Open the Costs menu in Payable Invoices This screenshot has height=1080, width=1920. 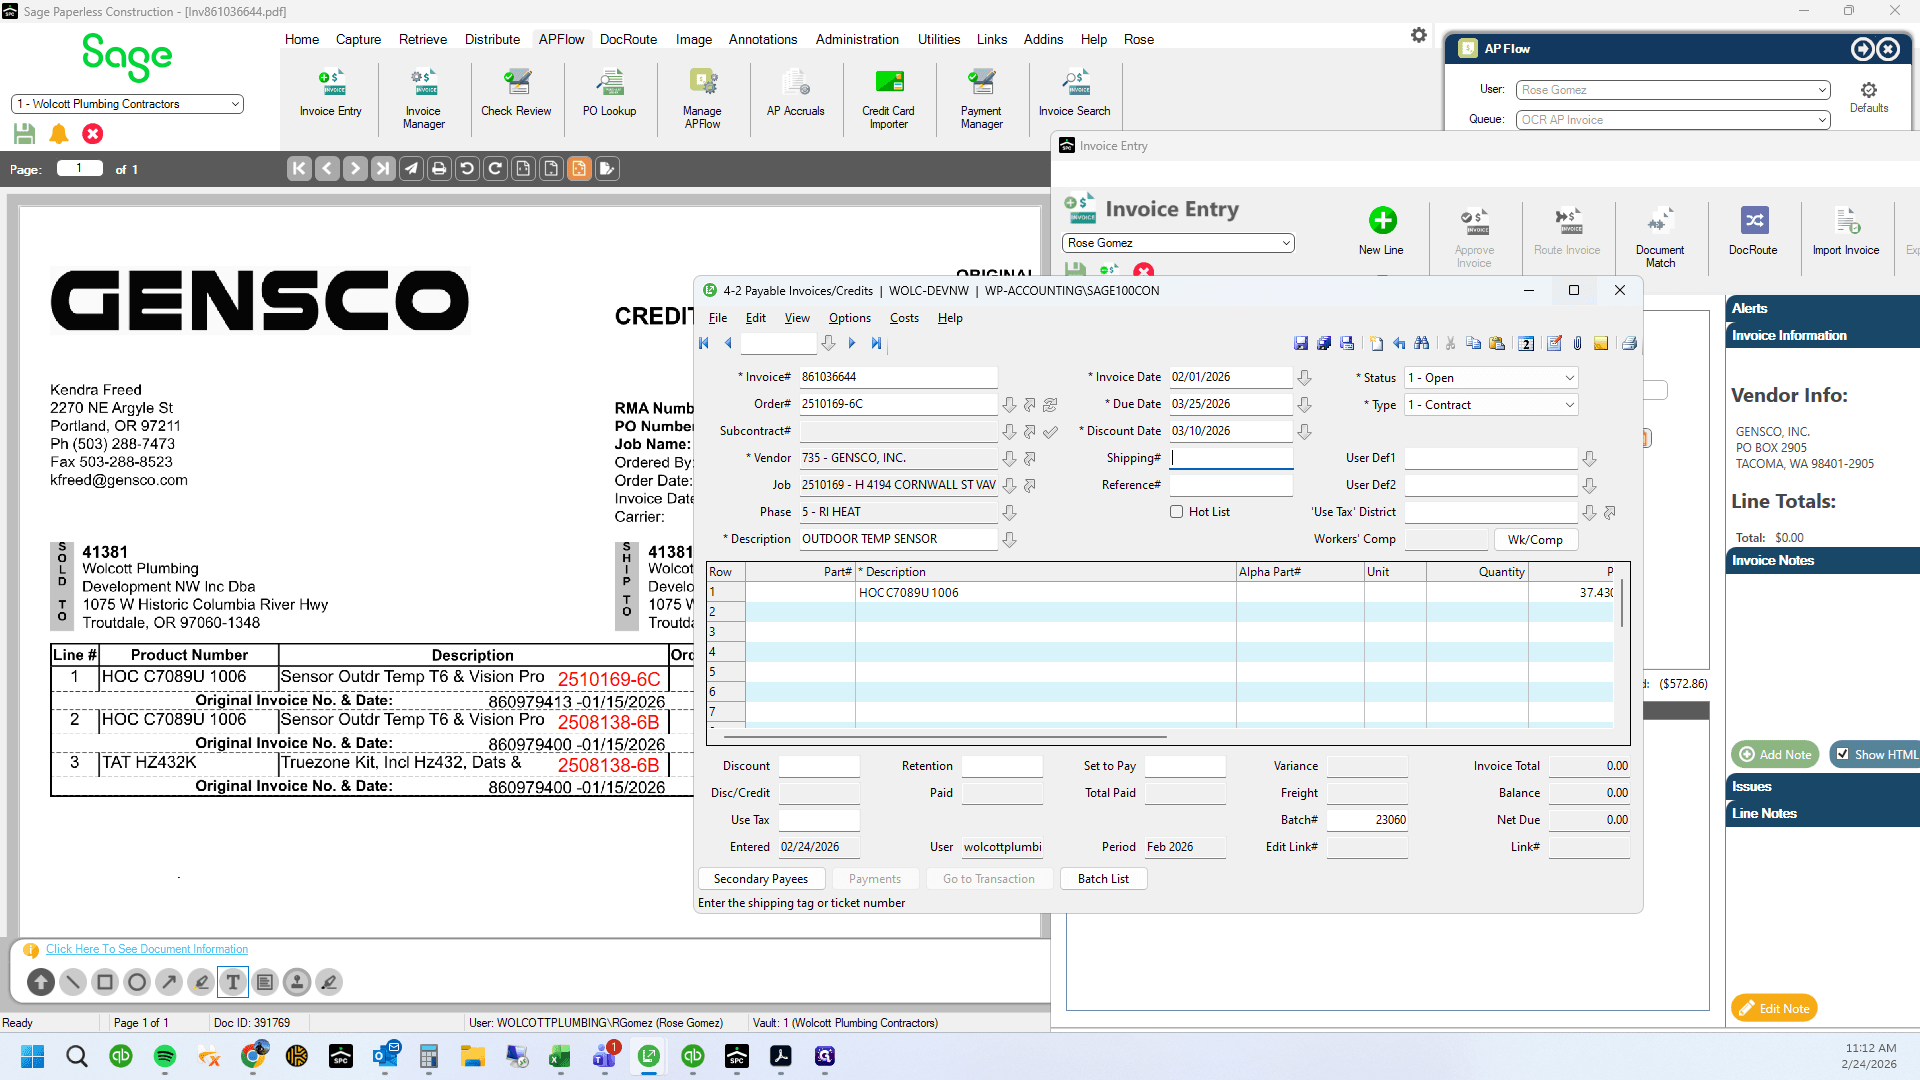pos(904,318)
